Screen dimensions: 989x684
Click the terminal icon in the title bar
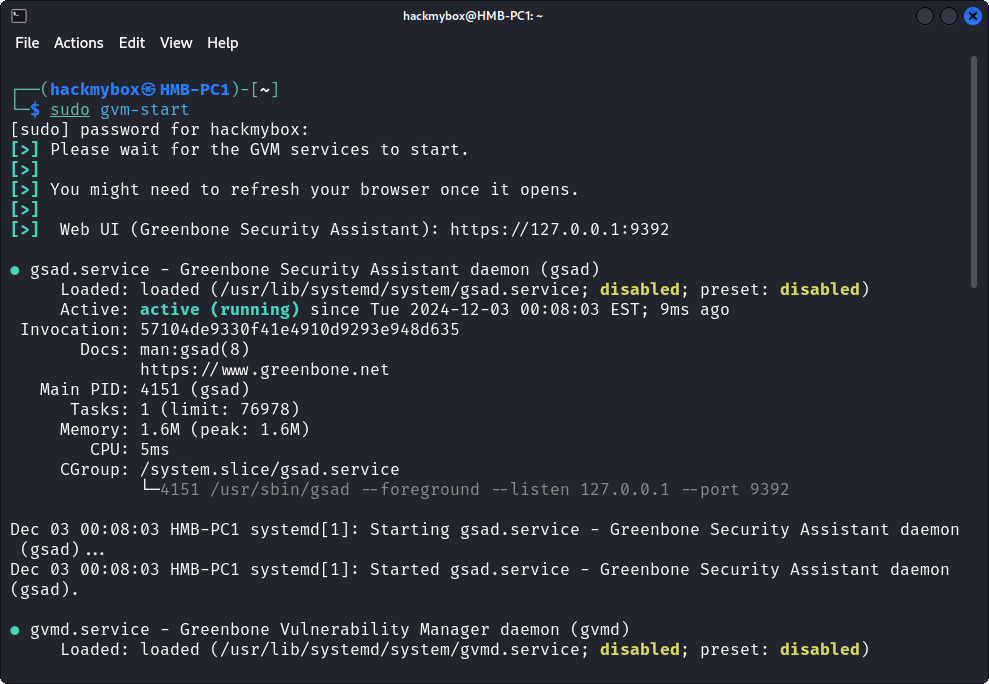pos(18,16)
